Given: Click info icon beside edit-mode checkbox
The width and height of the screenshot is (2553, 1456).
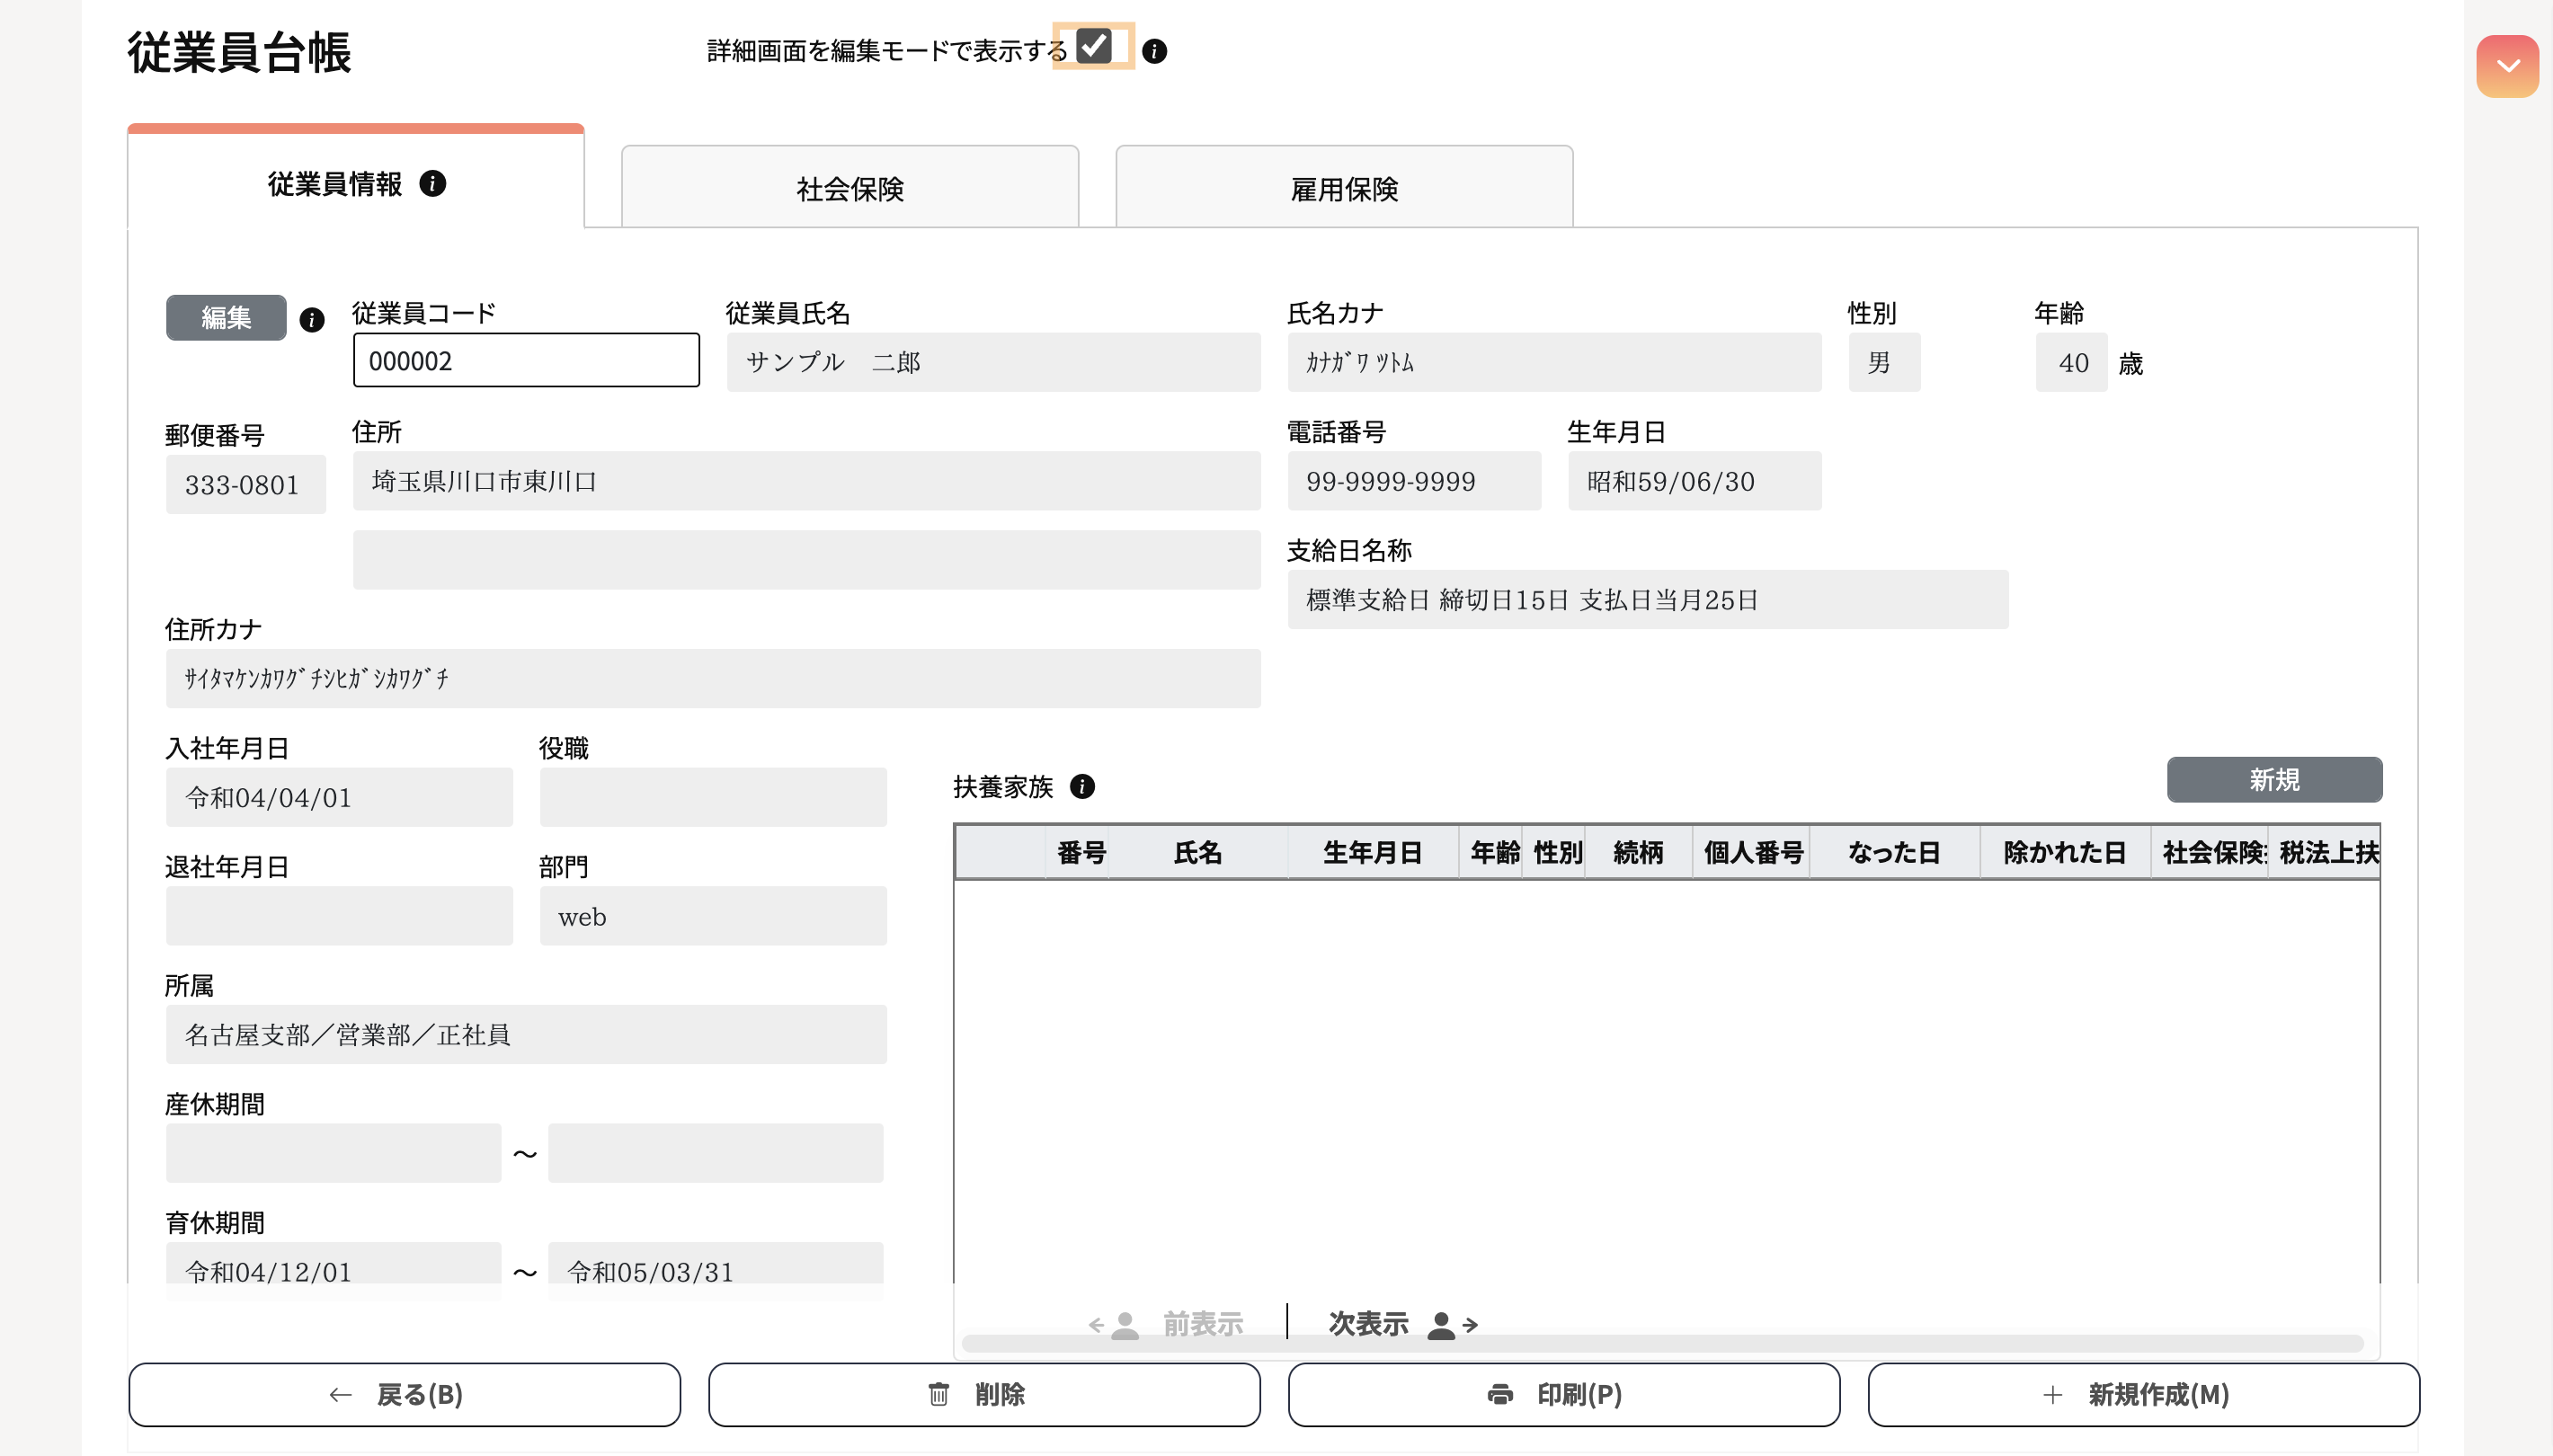Looking at the screenshot, I should (1154, 51).
